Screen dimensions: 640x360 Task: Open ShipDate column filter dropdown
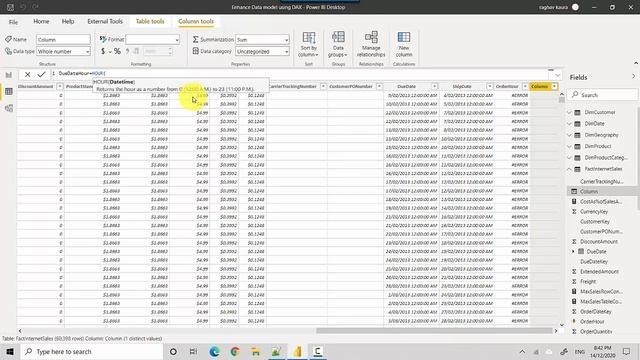pos(489,86)
